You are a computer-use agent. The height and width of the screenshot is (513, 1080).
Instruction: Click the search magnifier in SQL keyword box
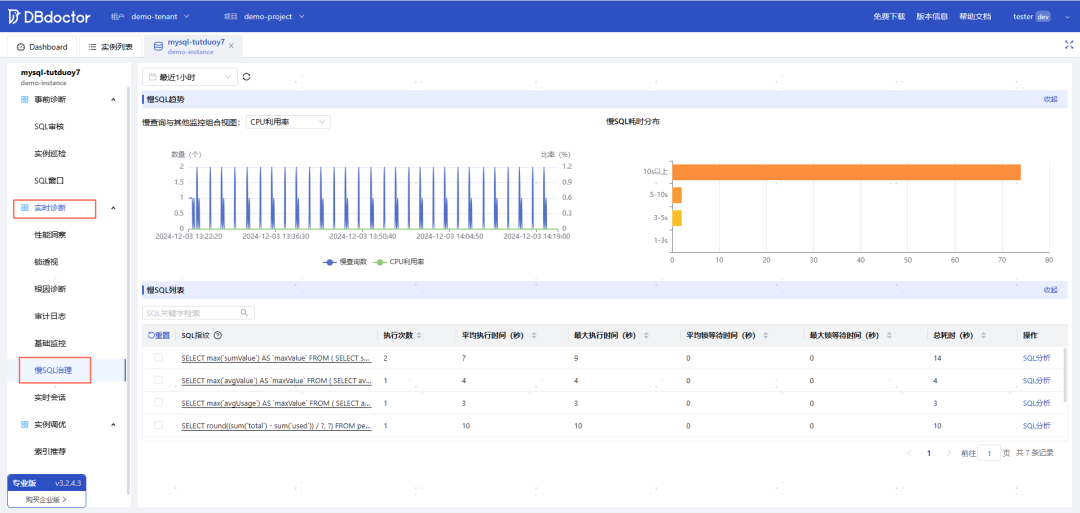coord(244,313)
